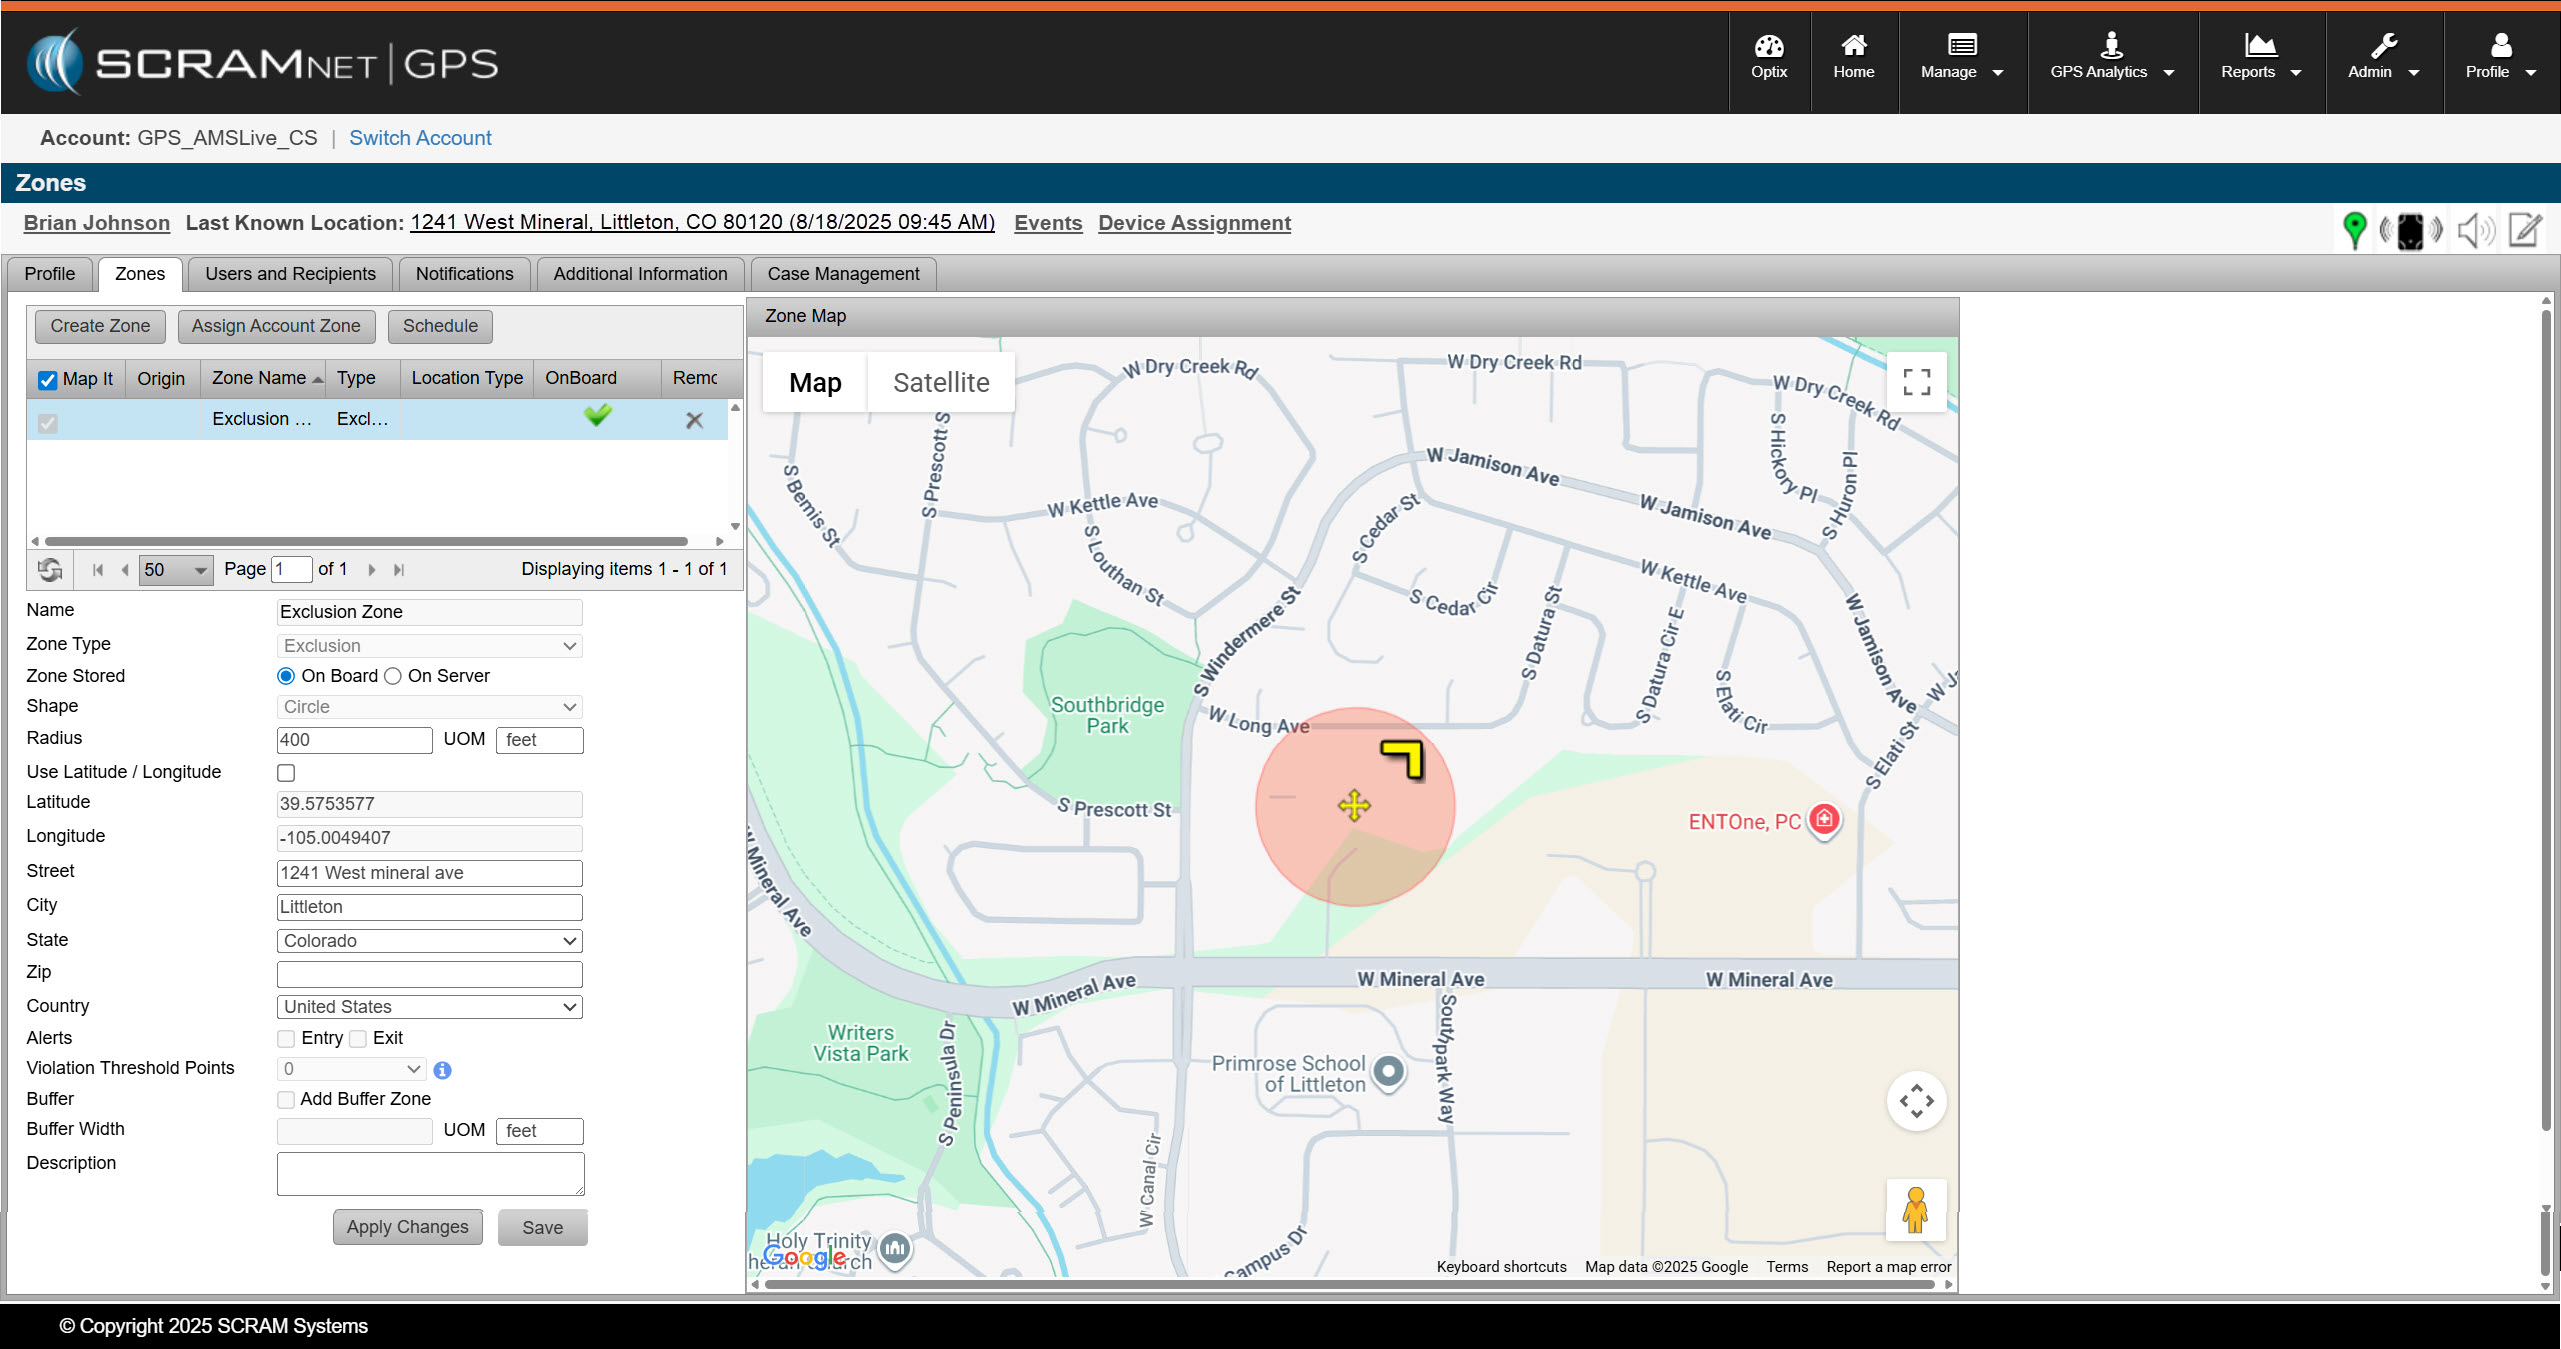Toggle fullscreen view on Zone Map
The image size is (2561, 1349).
point(1916,382)
